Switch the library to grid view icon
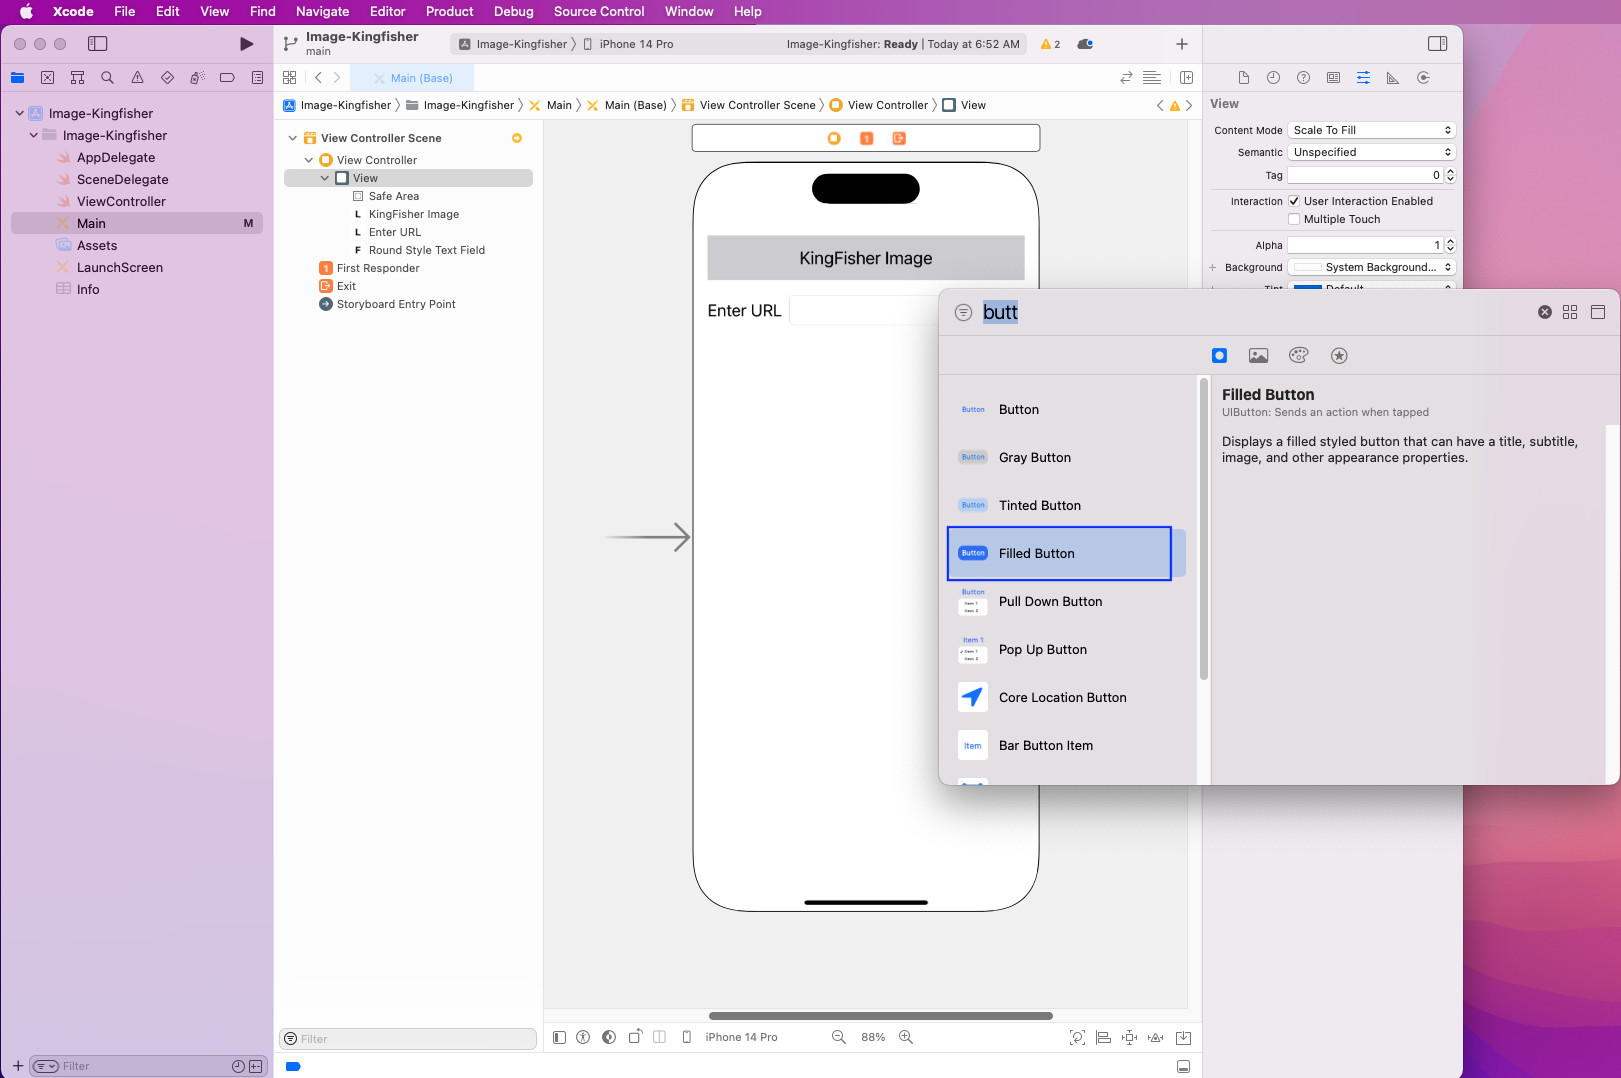This screenshot has width=1621, height=1078. click(x=1570, y=312)
